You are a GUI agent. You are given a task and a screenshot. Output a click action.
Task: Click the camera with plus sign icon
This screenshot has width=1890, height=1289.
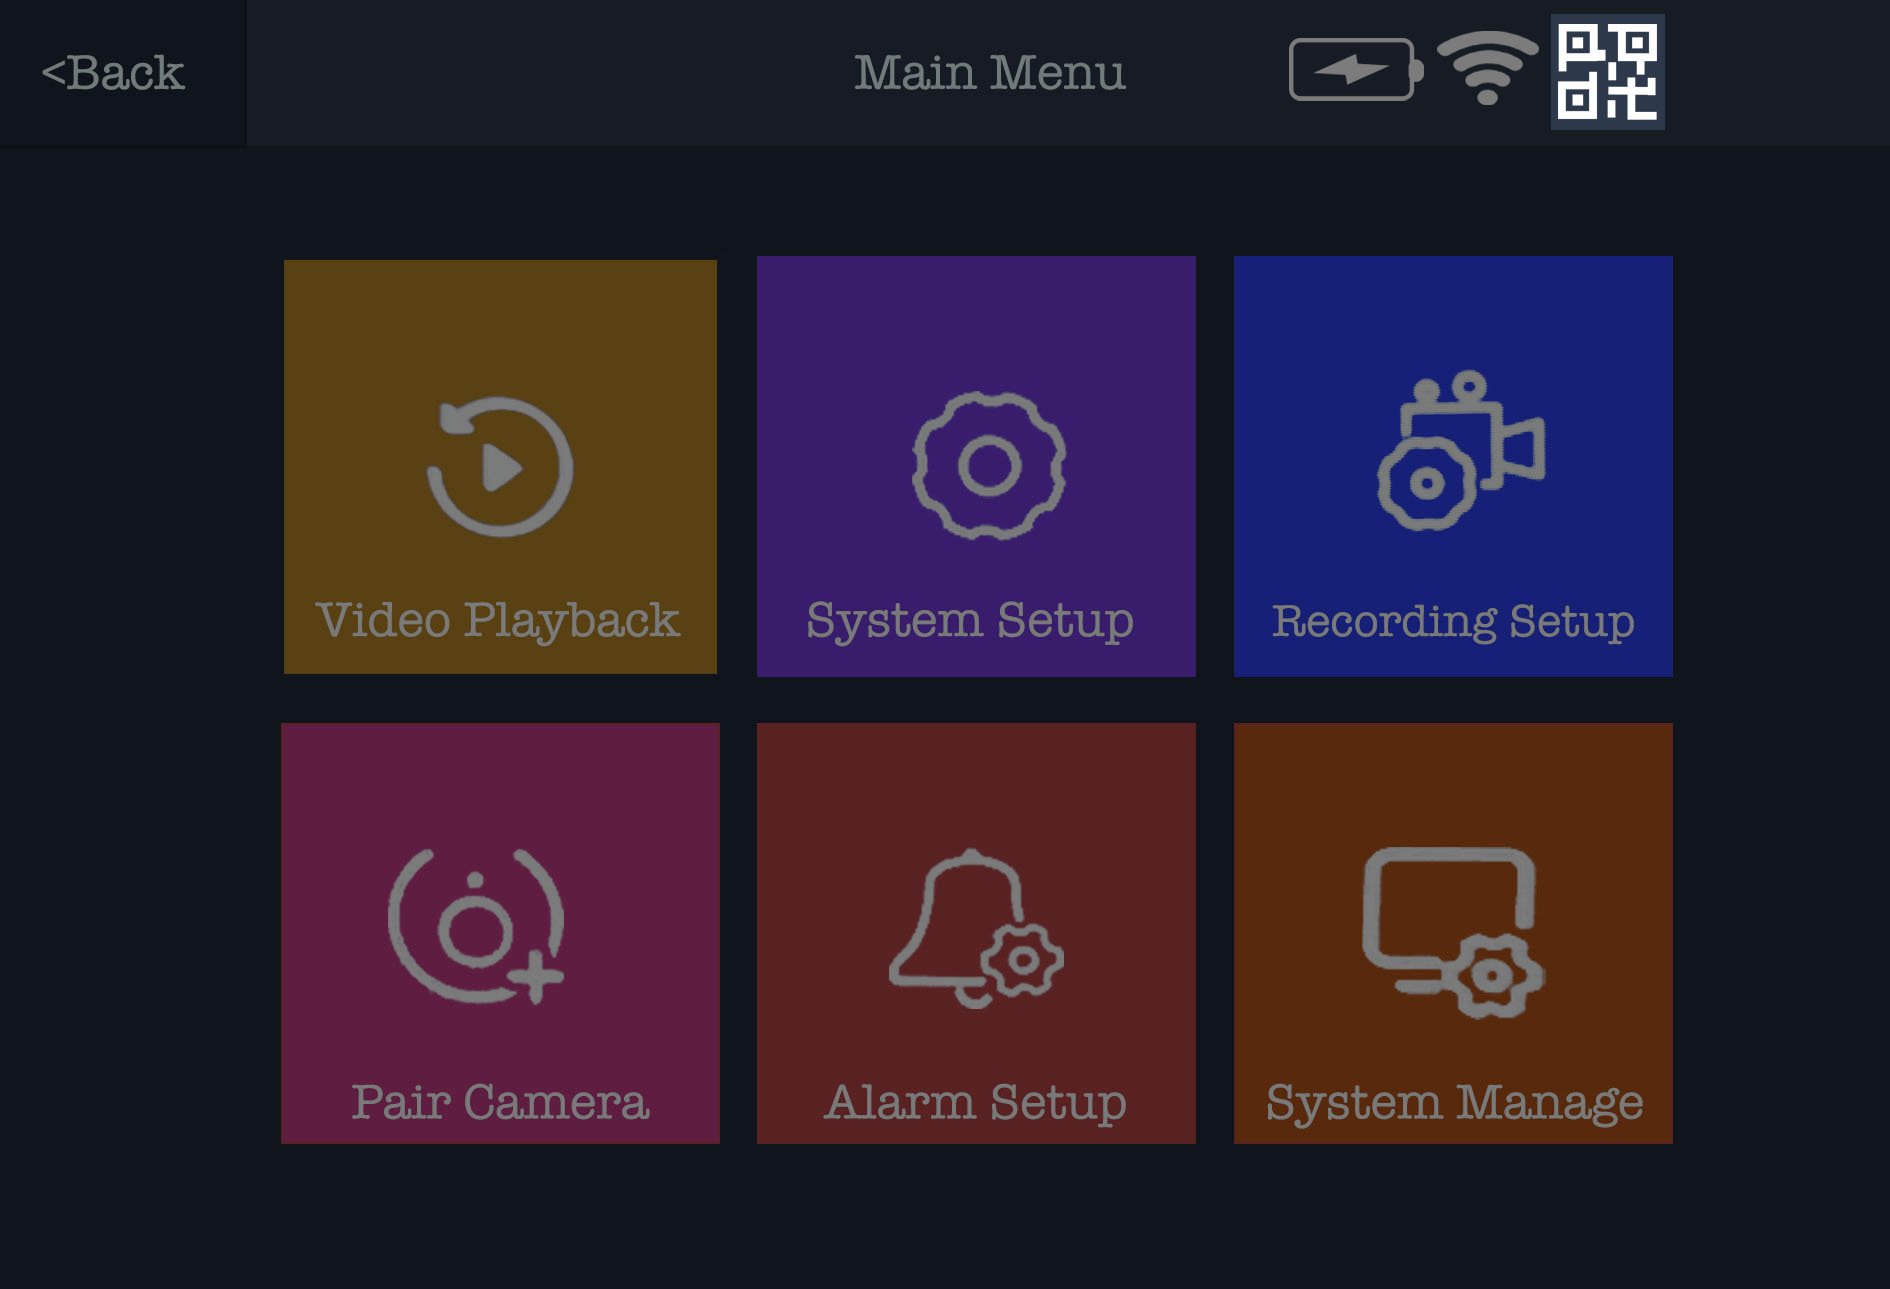[477, 925]
